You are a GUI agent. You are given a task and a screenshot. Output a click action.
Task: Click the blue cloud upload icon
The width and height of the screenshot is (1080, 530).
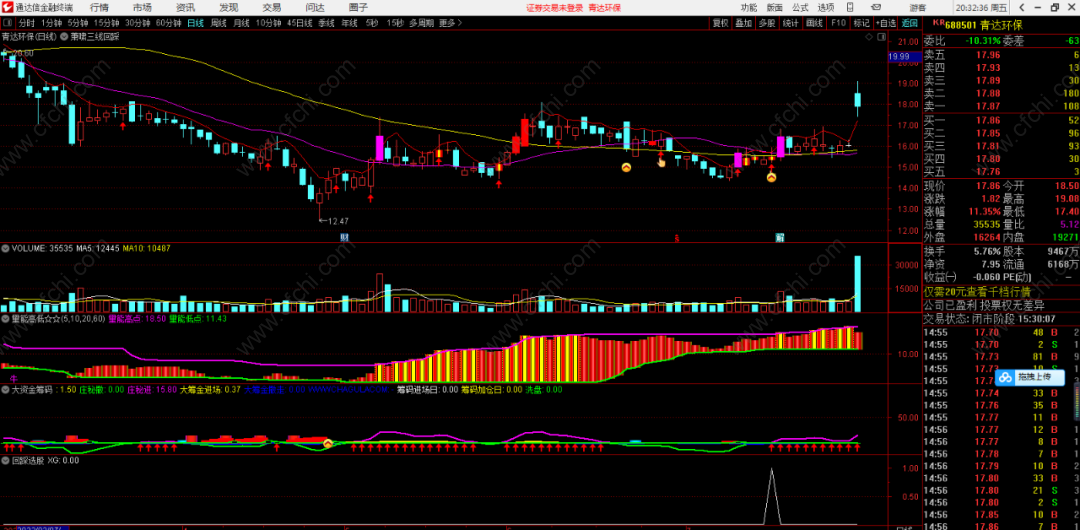click(x=1006, y=377)
